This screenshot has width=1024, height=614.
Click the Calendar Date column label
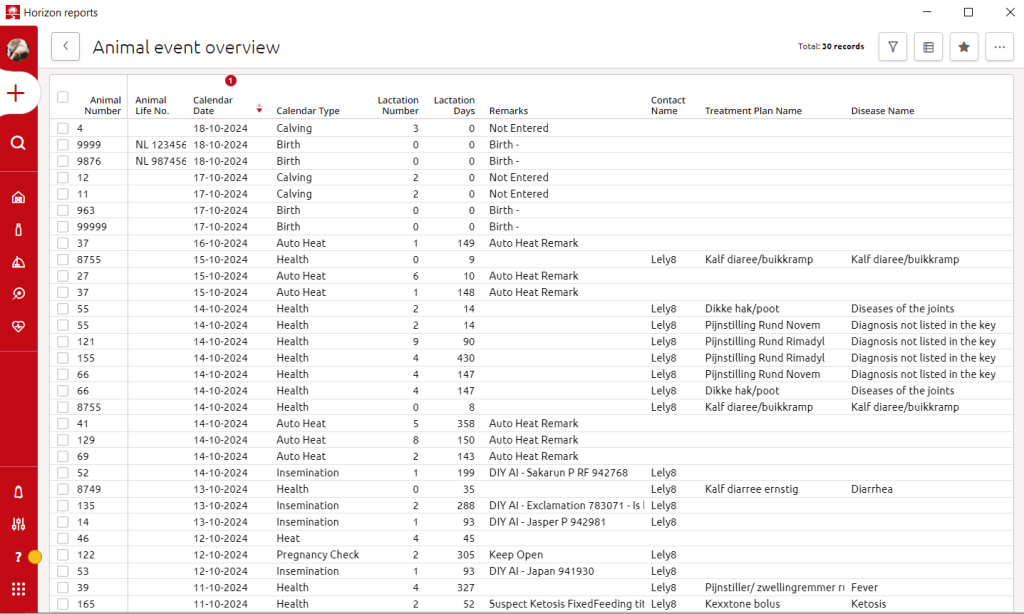tap(213, 105)
